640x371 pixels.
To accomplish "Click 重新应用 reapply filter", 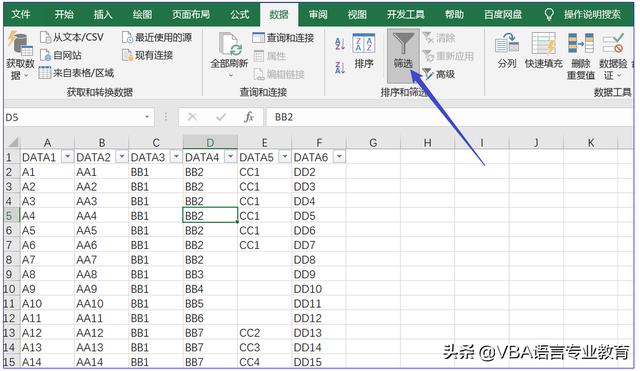I will (x=448, y=56).
